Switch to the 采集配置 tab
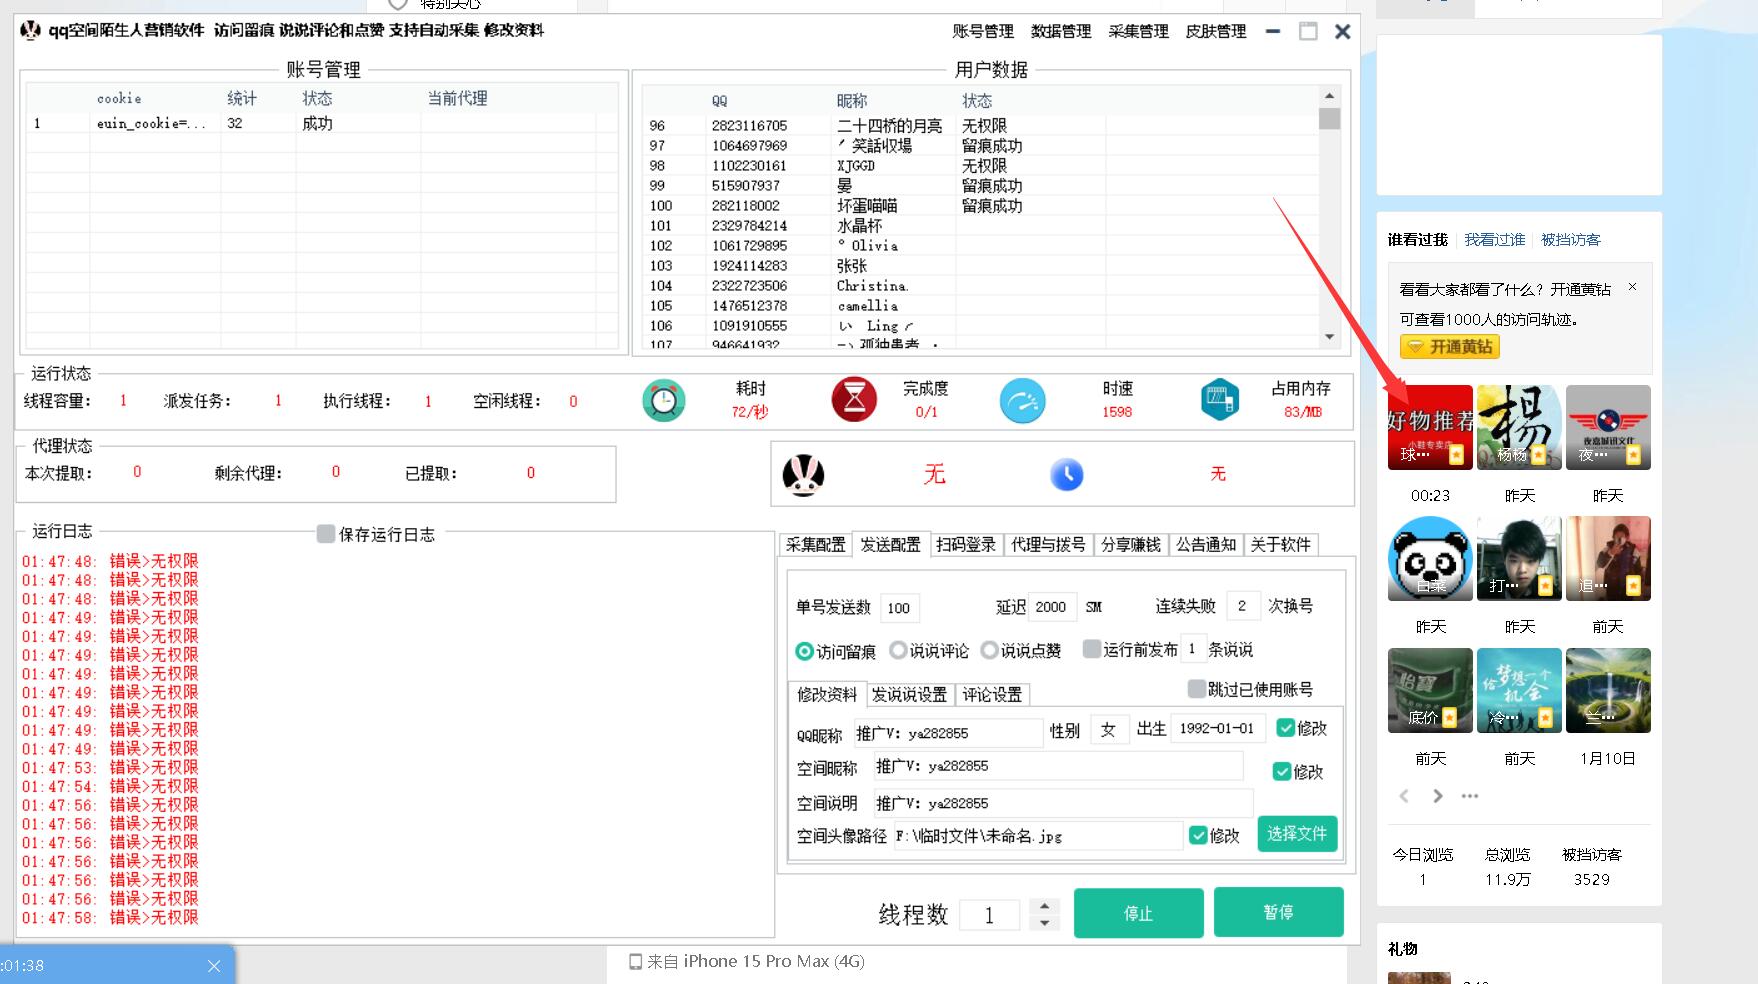 815,544
